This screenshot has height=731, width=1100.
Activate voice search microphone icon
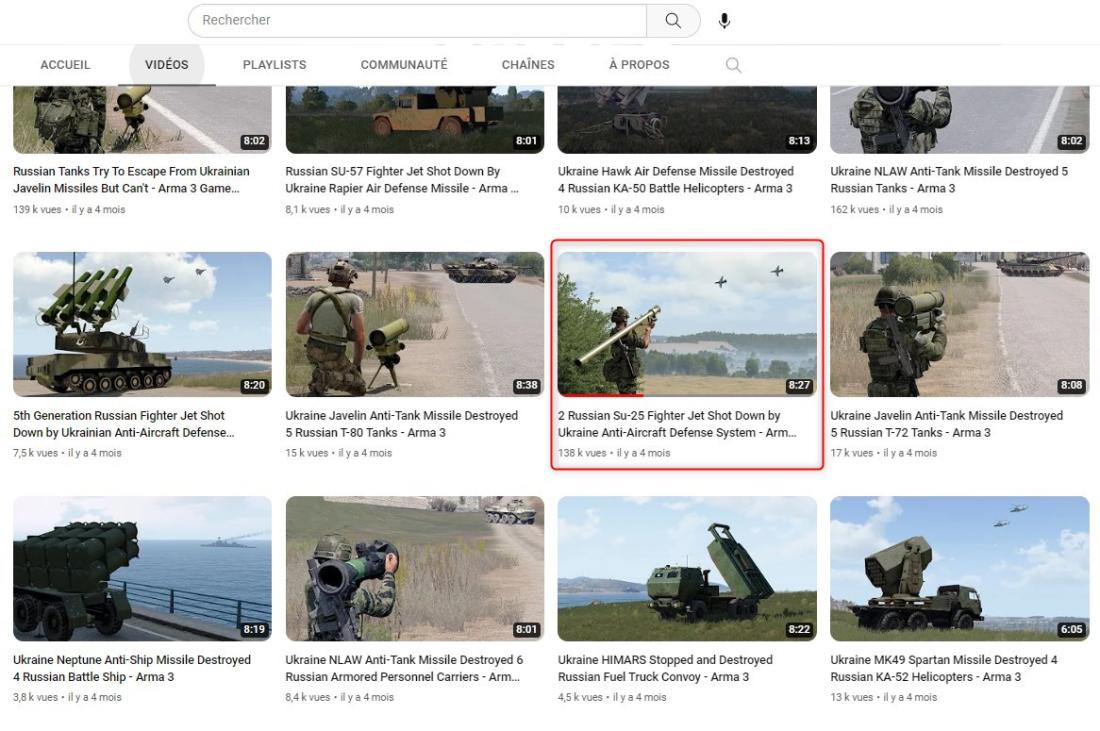pos(725,20)
